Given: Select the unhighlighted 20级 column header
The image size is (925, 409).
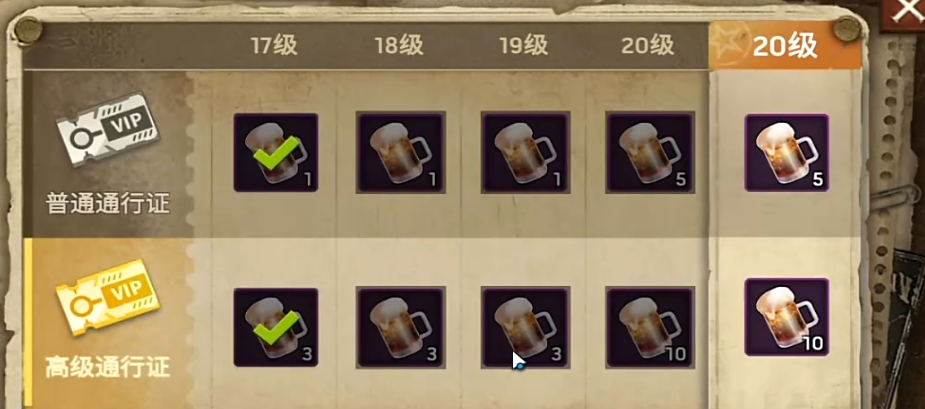Looking at the screenshot, I should [648, 45].
